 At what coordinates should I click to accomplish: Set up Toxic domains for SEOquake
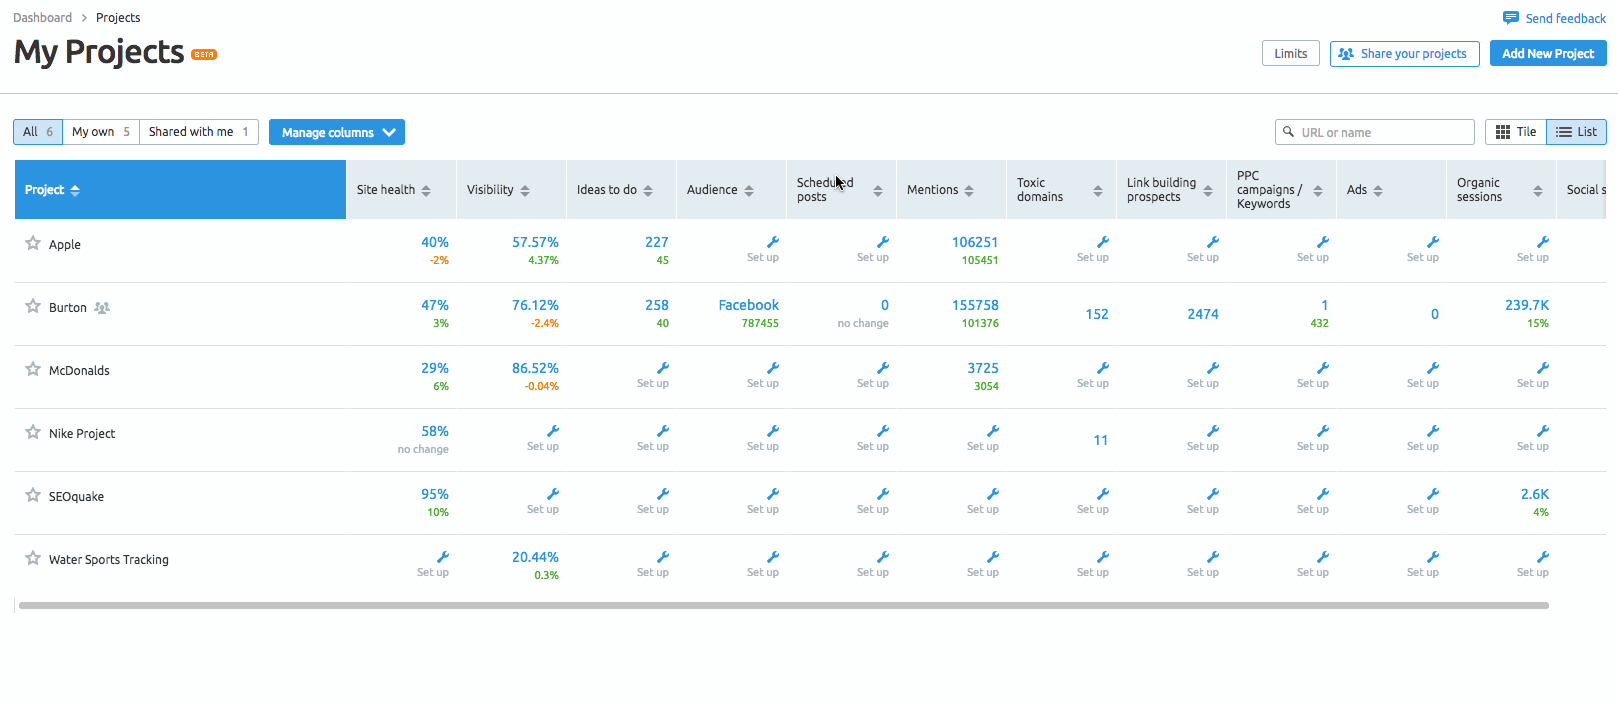[1093, 501]
